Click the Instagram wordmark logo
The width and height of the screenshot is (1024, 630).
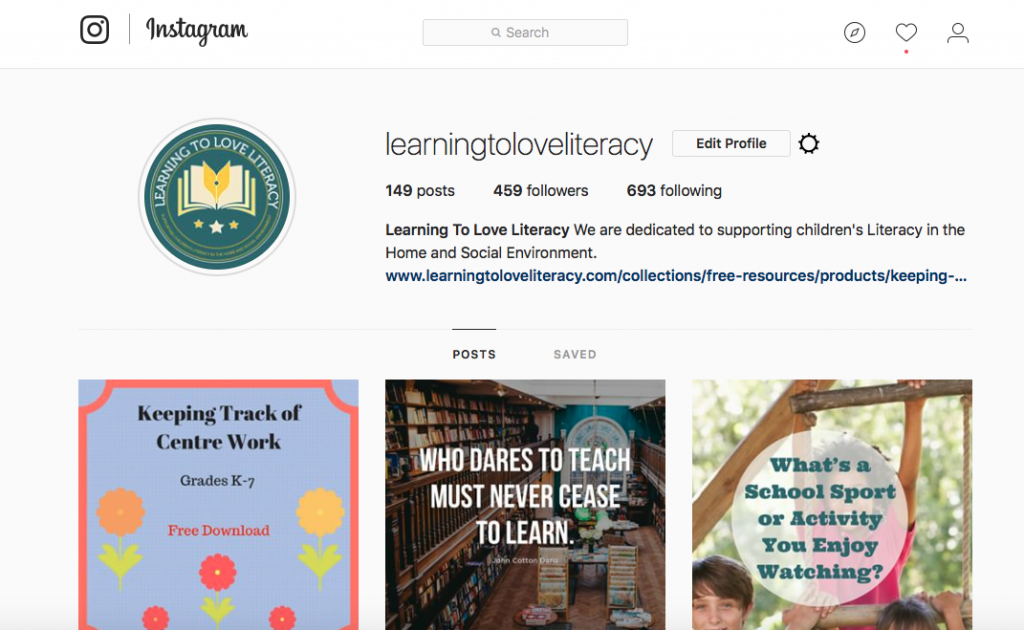point(197,30)
